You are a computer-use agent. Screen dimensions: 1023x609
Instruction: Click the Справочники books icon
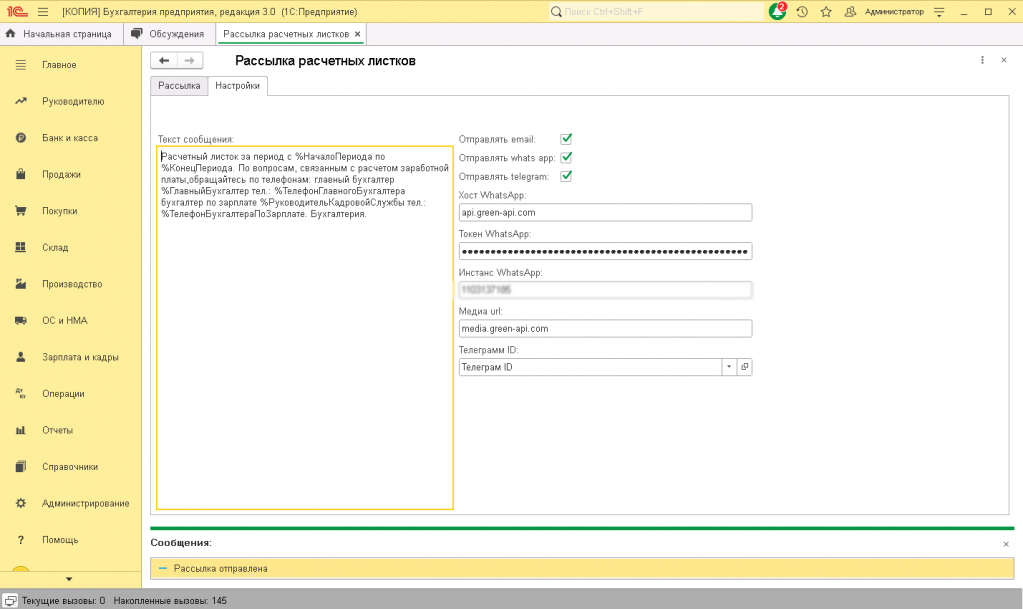[x=21, y=467]
